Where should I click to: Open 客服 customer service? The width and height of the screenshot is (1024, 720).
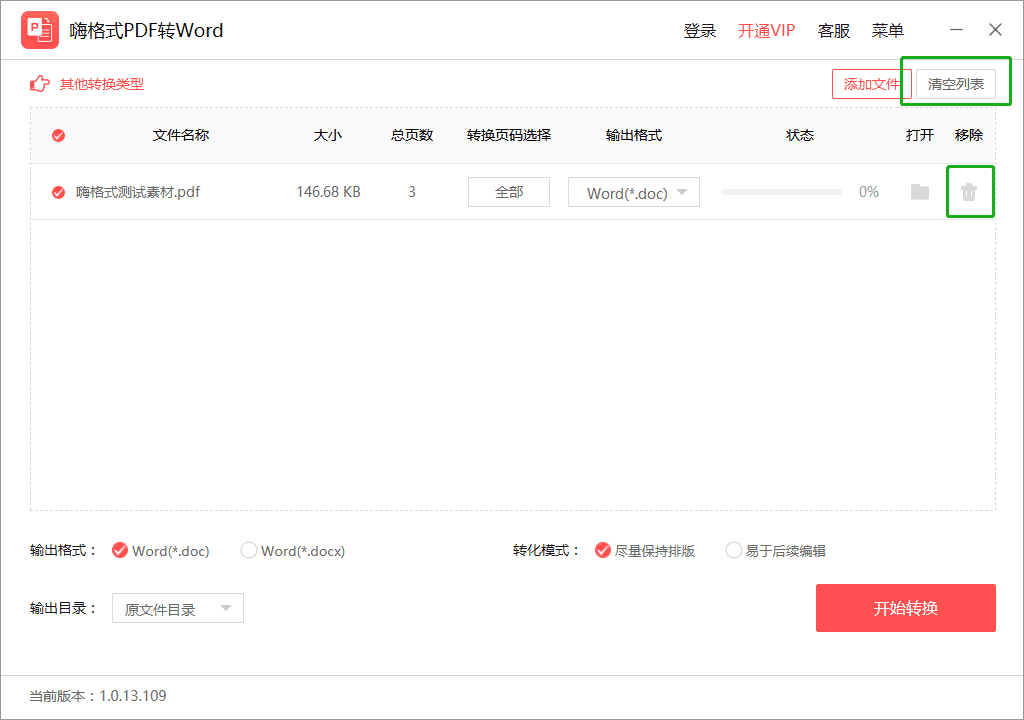834,31
